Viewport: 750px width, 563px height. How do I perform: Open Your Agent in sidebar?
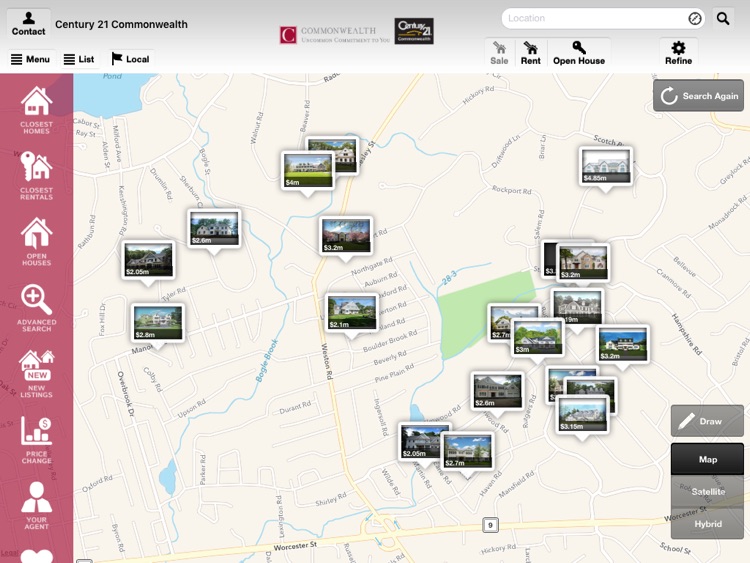click(36, 505)
